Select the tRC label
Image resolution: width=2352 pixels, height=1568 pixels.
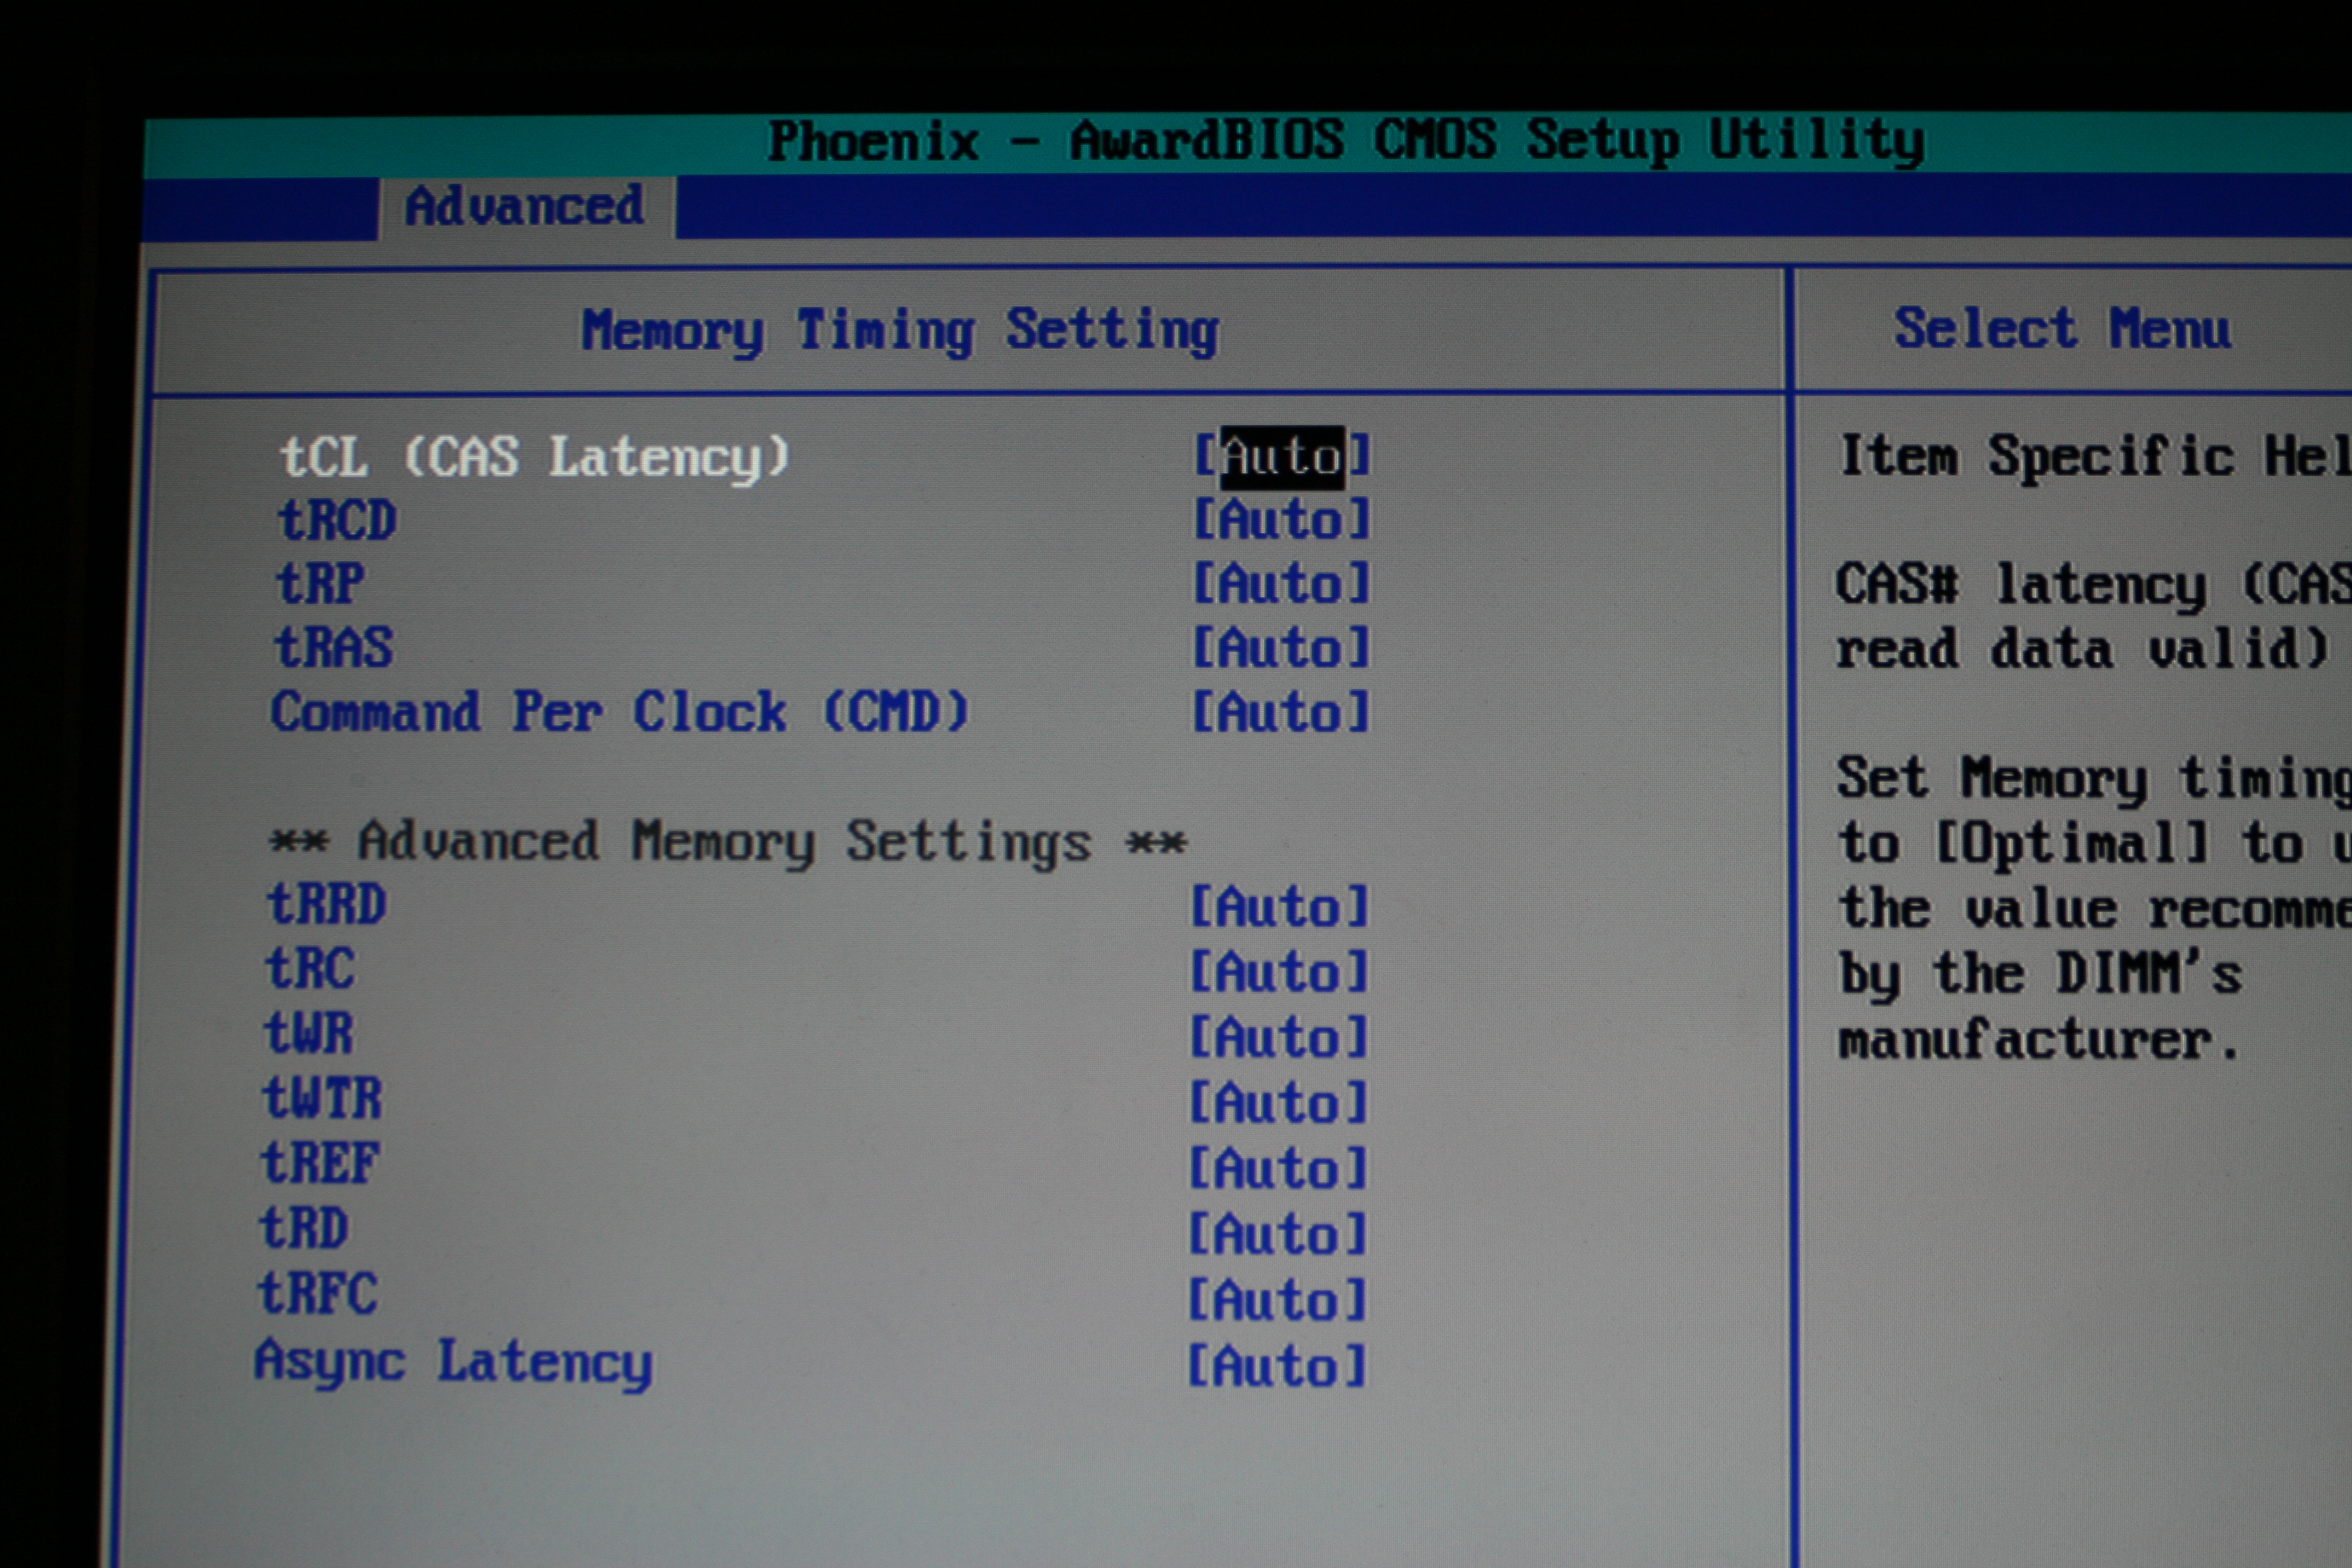click(310, 970)
